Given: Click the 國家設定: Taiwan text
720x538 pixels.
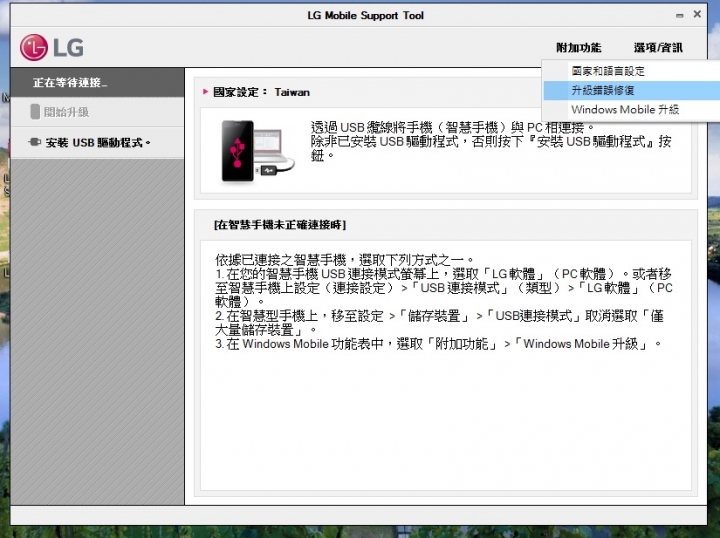Looking at the screenshot, I should click(261, 92).
